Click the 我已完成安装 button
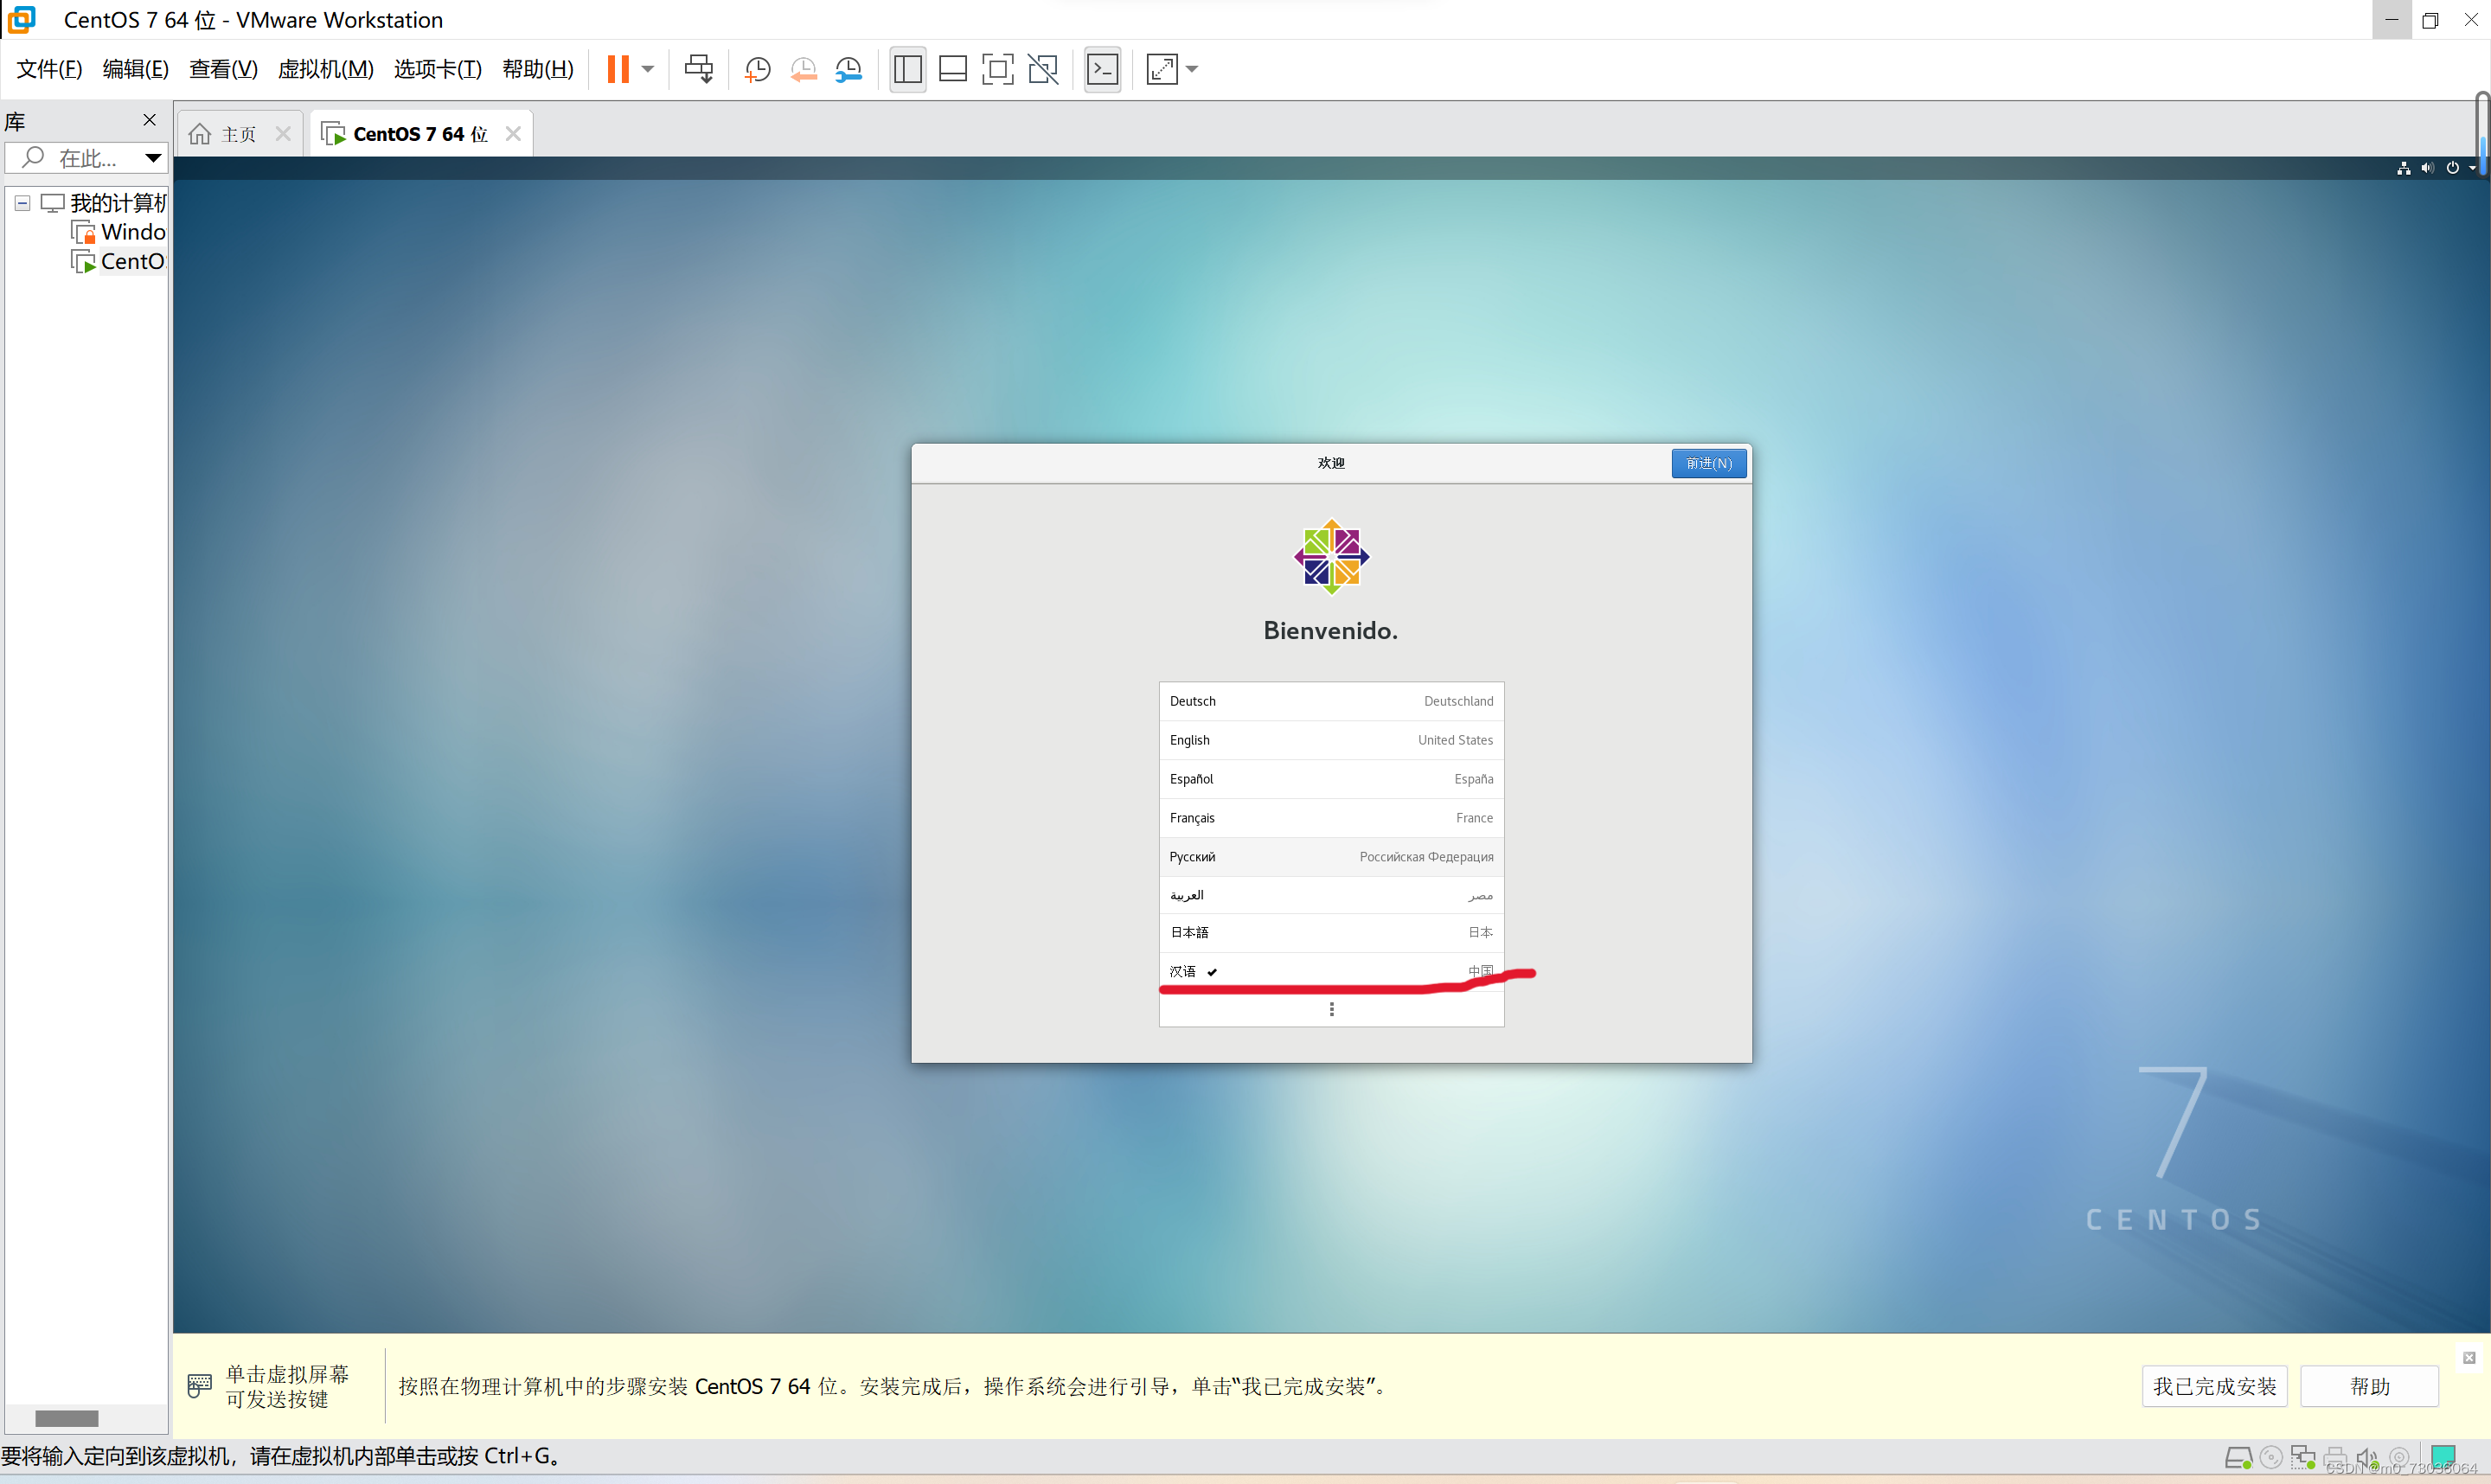 click(2214, 1386)
